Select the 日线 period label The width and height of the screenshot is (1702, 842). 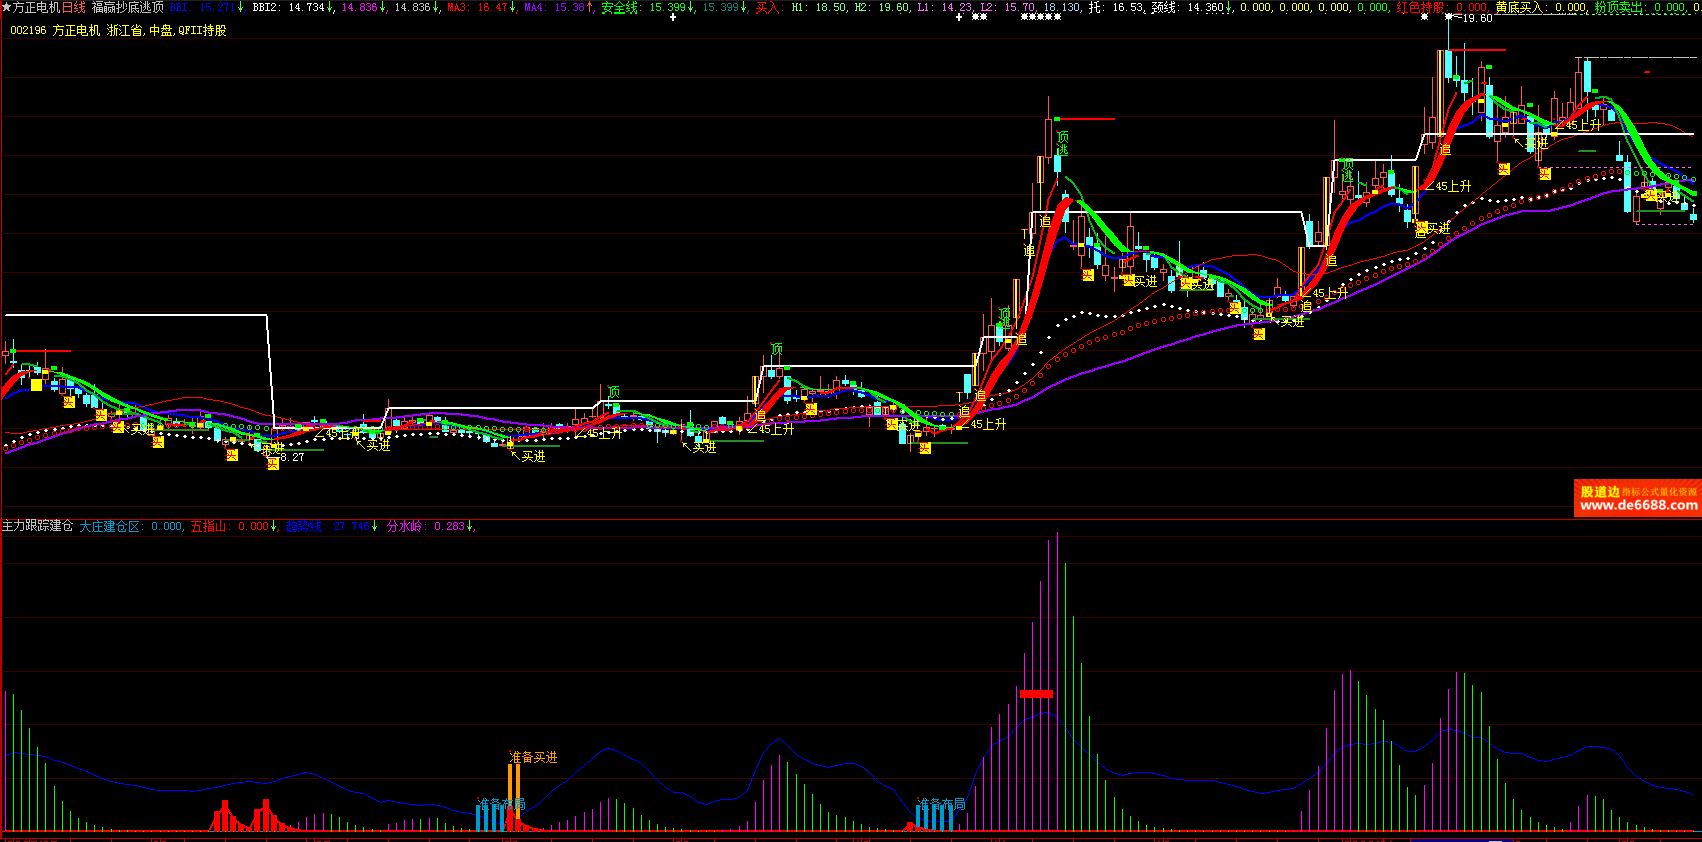click(x=74, y=7)
